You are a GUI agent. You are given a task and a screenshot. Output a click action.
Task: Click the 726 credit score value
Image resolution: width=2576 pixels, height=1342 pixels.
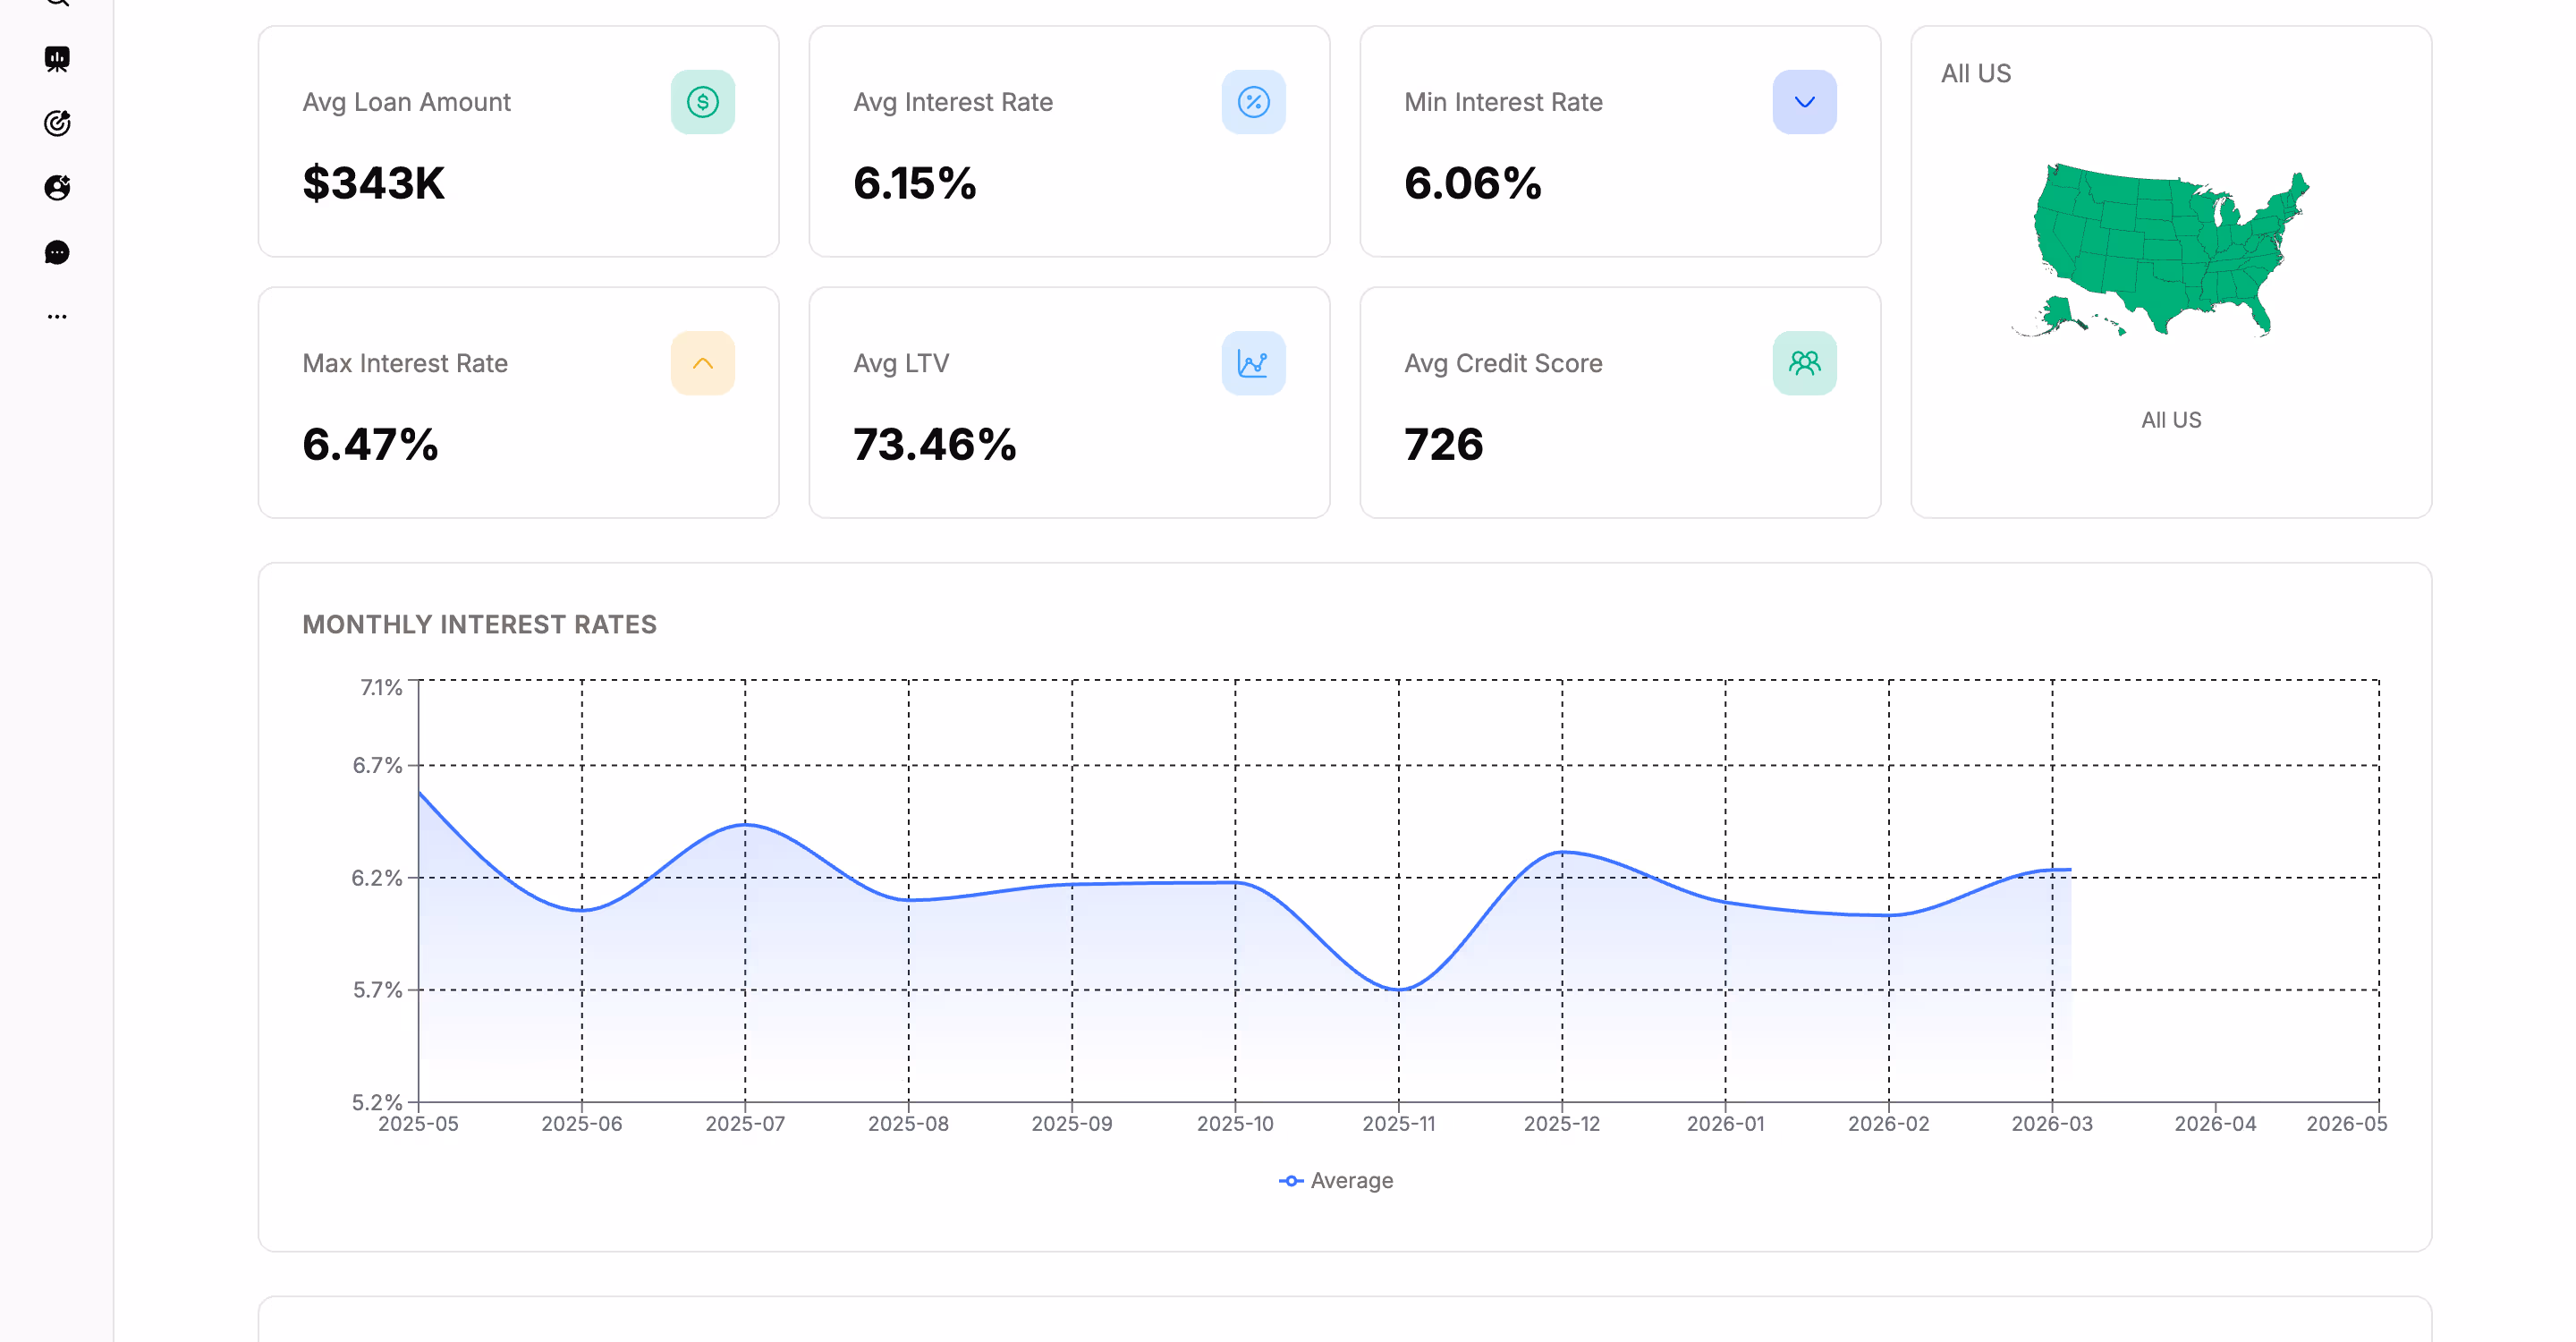pyautogui.click(x=1443, y=444)
